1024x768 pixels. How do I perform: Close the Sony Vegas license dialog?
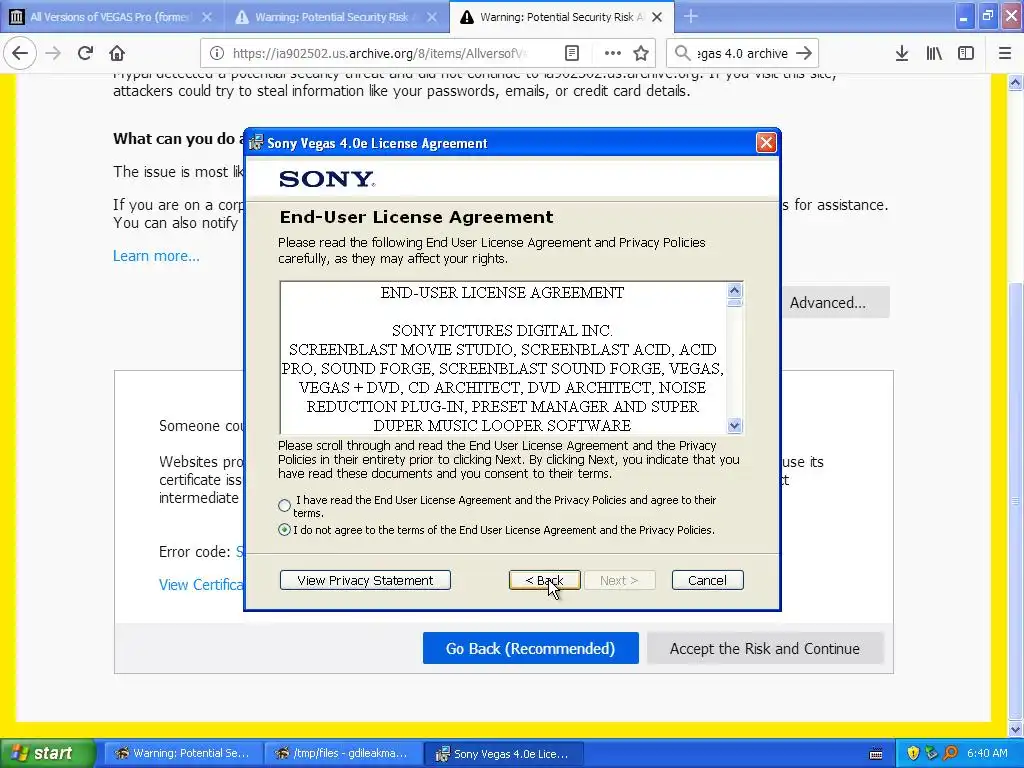(x=766, y=142)
